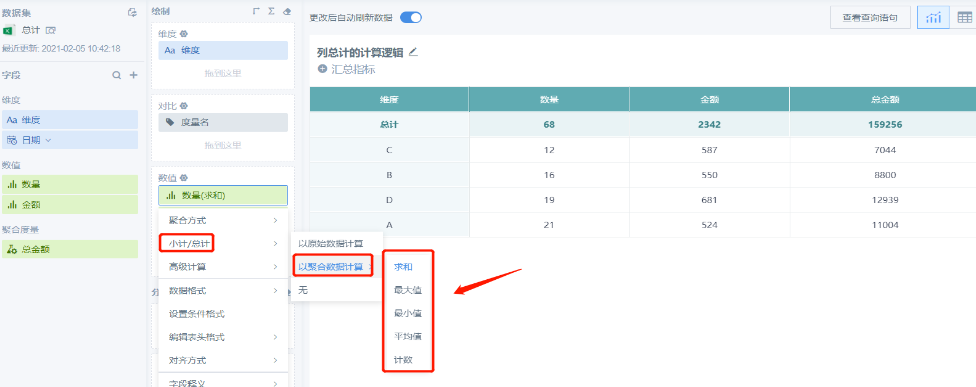Select 维度 field in the fields list
The image size is (976, 387).
pyautogui.click(x=69, y=120)
